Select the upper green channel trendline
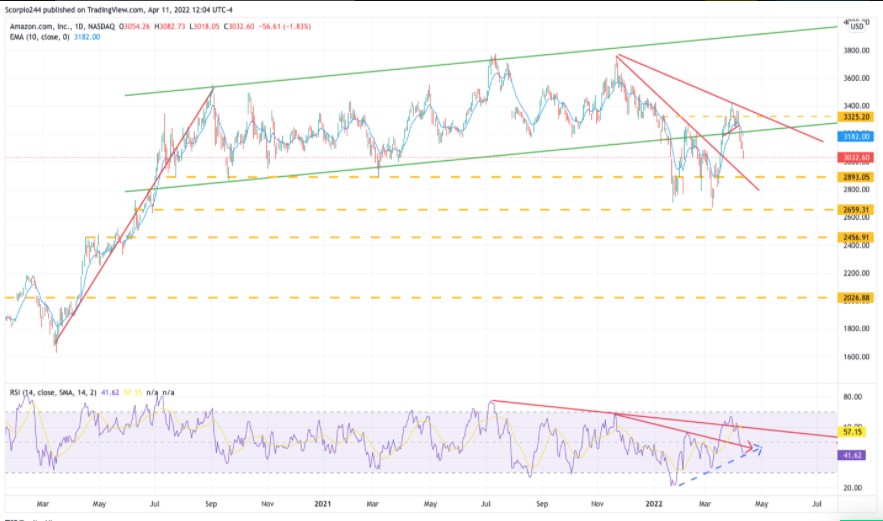Image resolution: width=883 pixels, height=521 pixels. pos(481,61)
